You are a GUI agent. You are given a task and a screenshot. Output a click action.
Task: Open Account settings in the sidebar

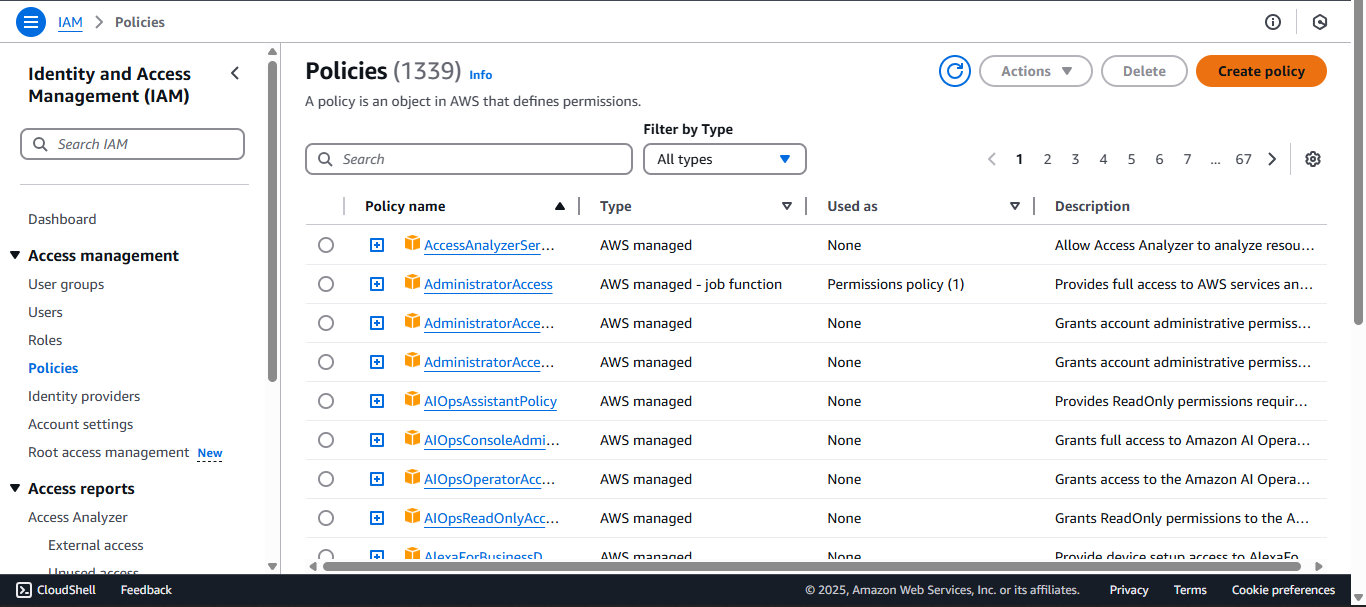point(80,424)
